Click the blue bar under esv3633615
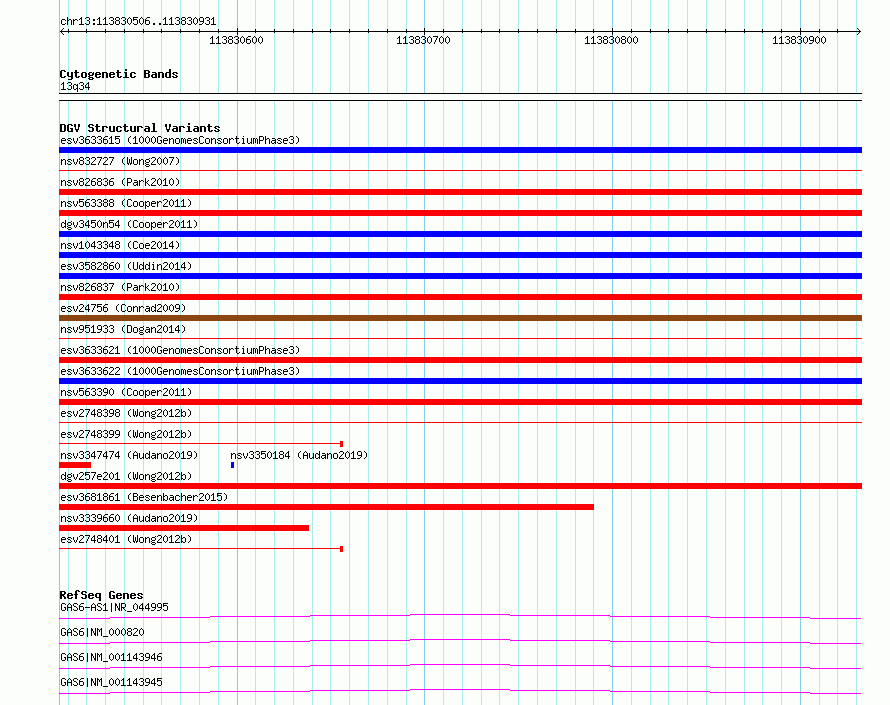 pyautogui.click(x=460, y=150)
